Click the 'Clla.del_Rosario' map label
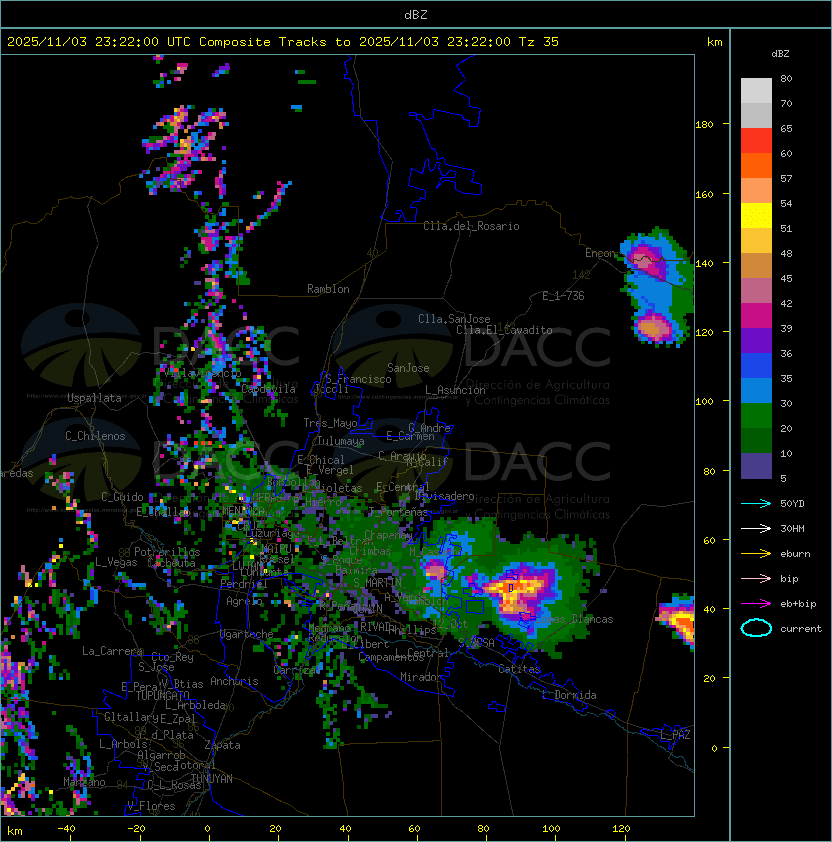The width and height of the screenshot is (832, 842). click(x=471, y=226)
